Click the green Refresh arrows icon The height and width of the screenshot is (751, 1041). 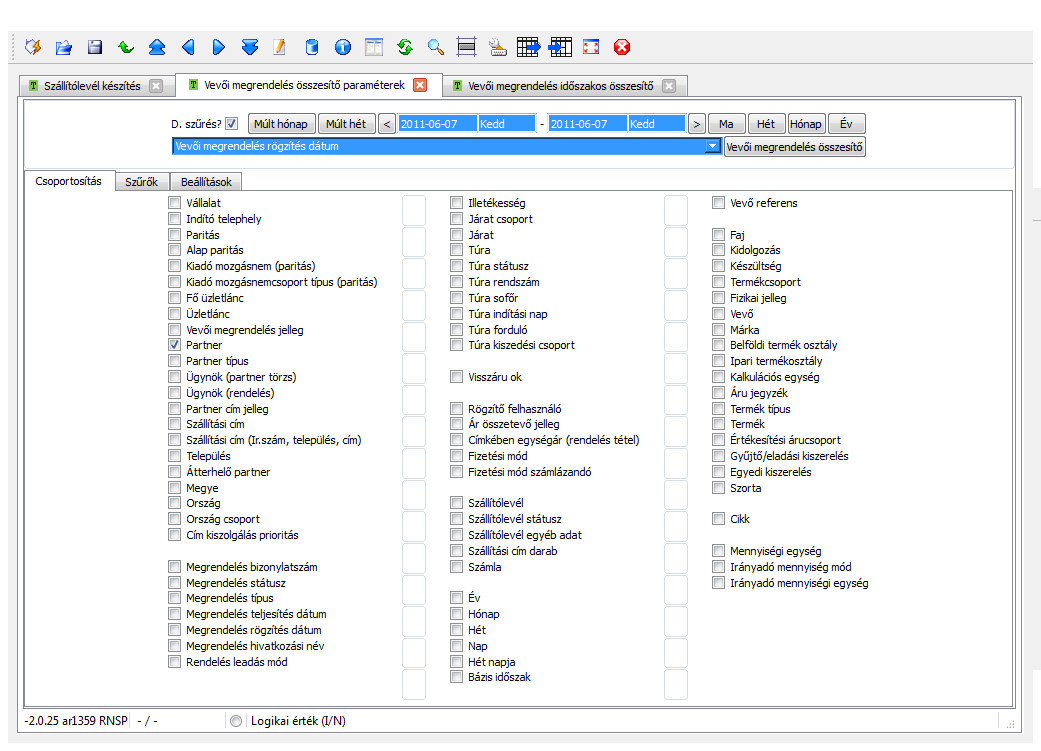pos(404,47)
